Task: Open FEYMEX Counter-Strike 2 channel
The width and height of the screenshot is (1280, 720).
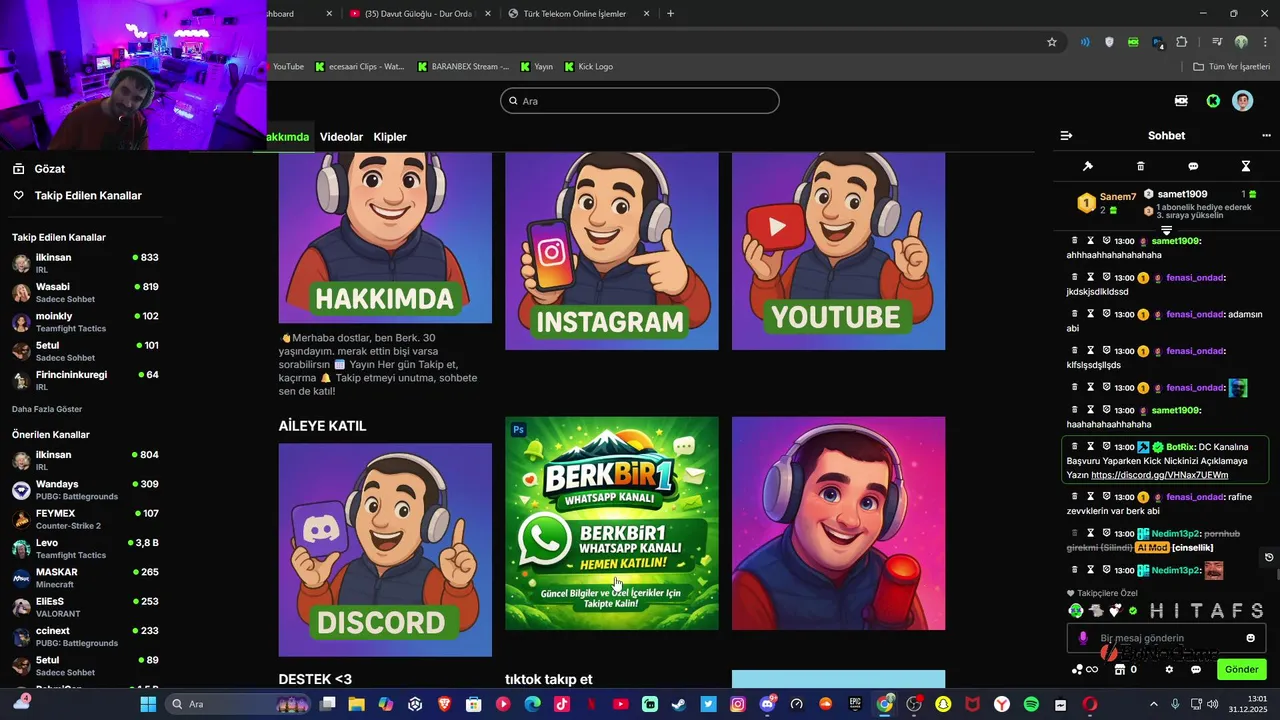Action: 85,519
